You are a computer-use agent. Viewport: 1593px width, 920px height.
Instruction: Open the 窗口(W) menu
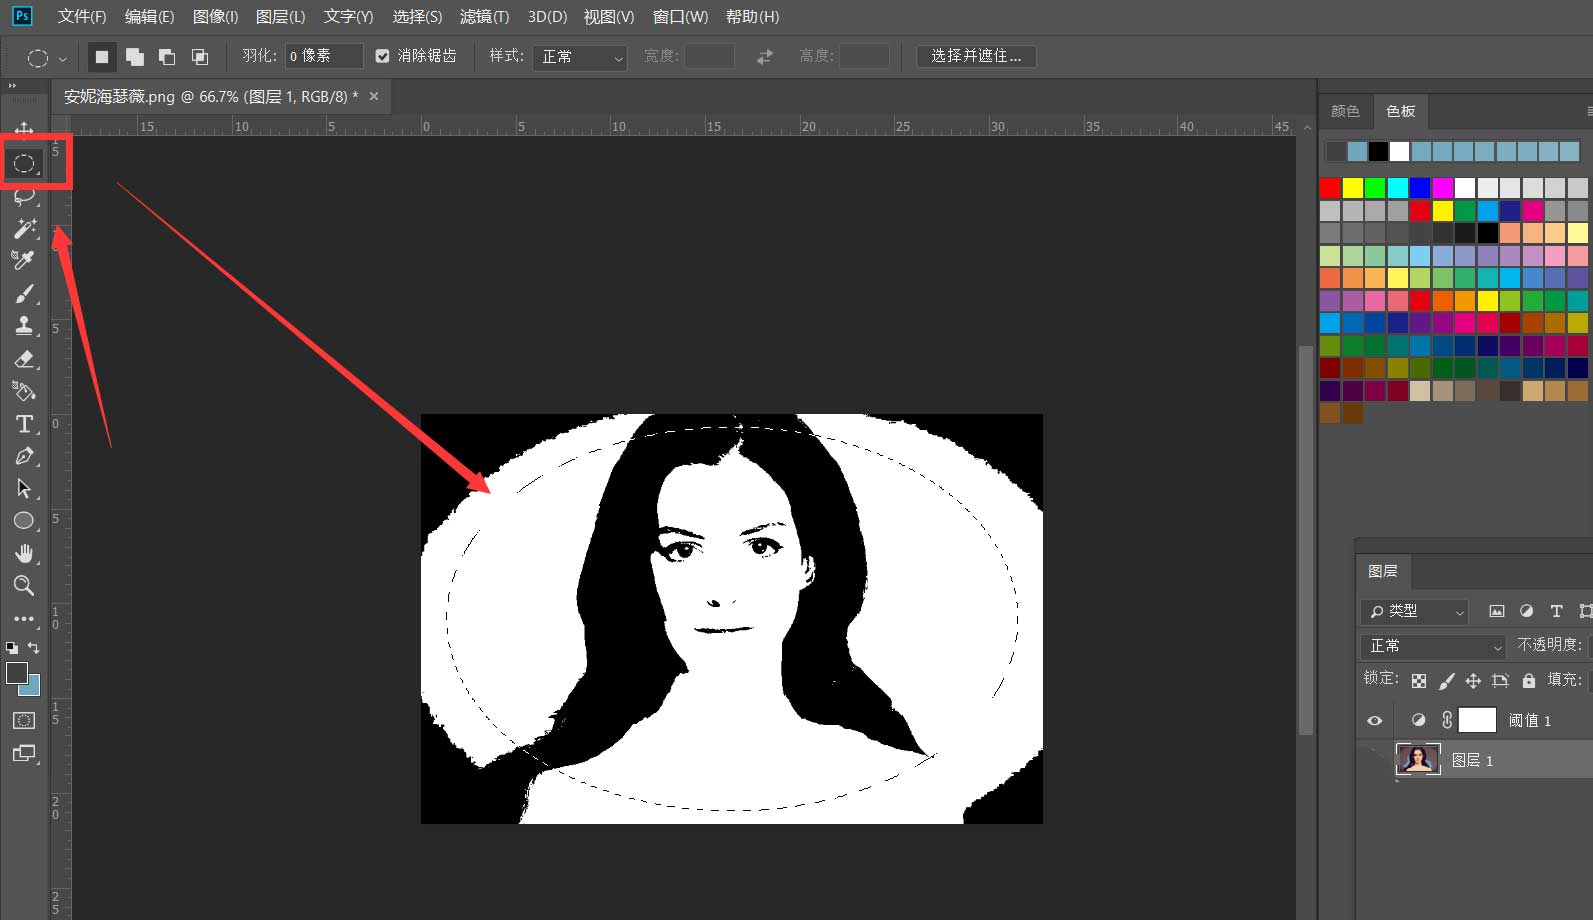(x=680, y=17)
